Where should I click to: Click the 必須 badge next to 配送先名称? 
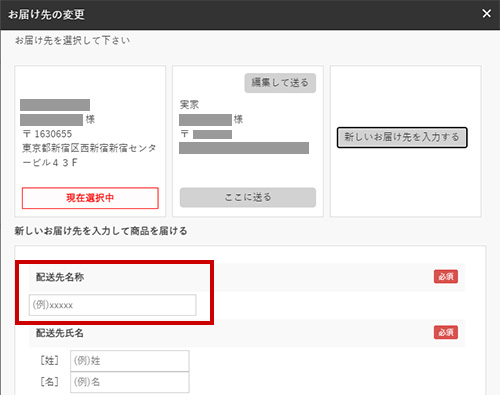(446, 277)
